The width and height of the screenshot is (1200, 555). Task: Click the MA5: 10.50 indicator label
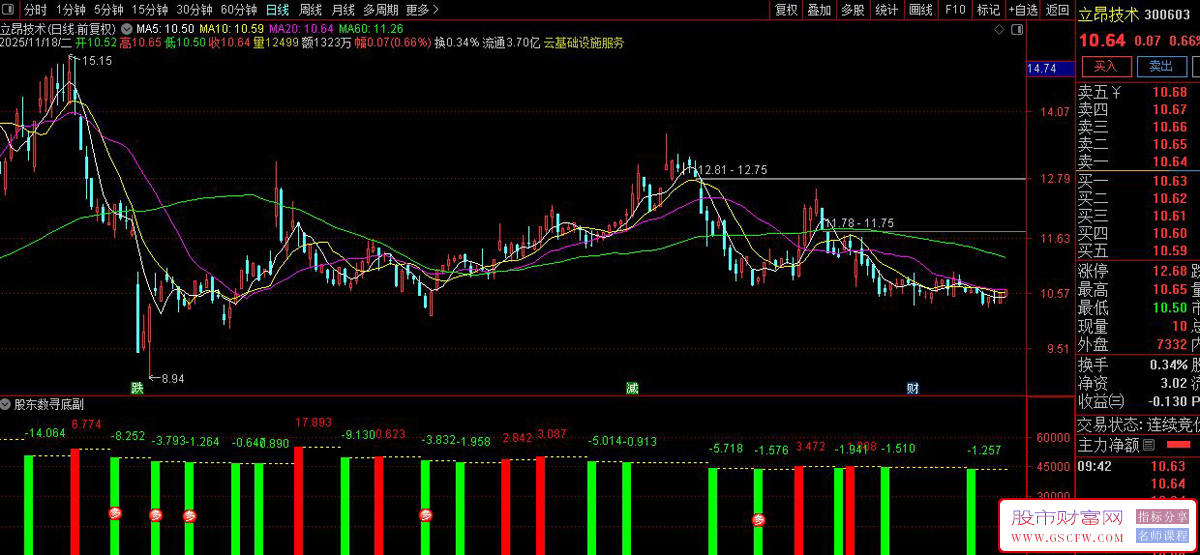click(x=163, y=29)
